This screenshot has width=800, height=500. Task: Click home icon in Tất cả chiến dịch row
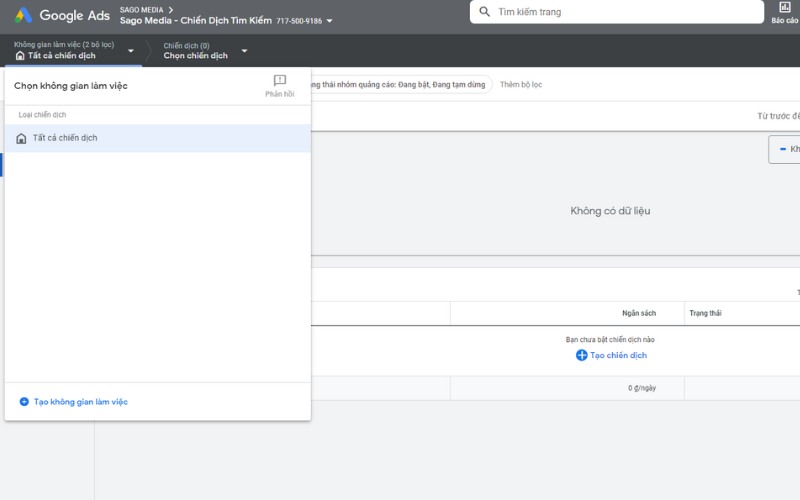pos(22,138)
